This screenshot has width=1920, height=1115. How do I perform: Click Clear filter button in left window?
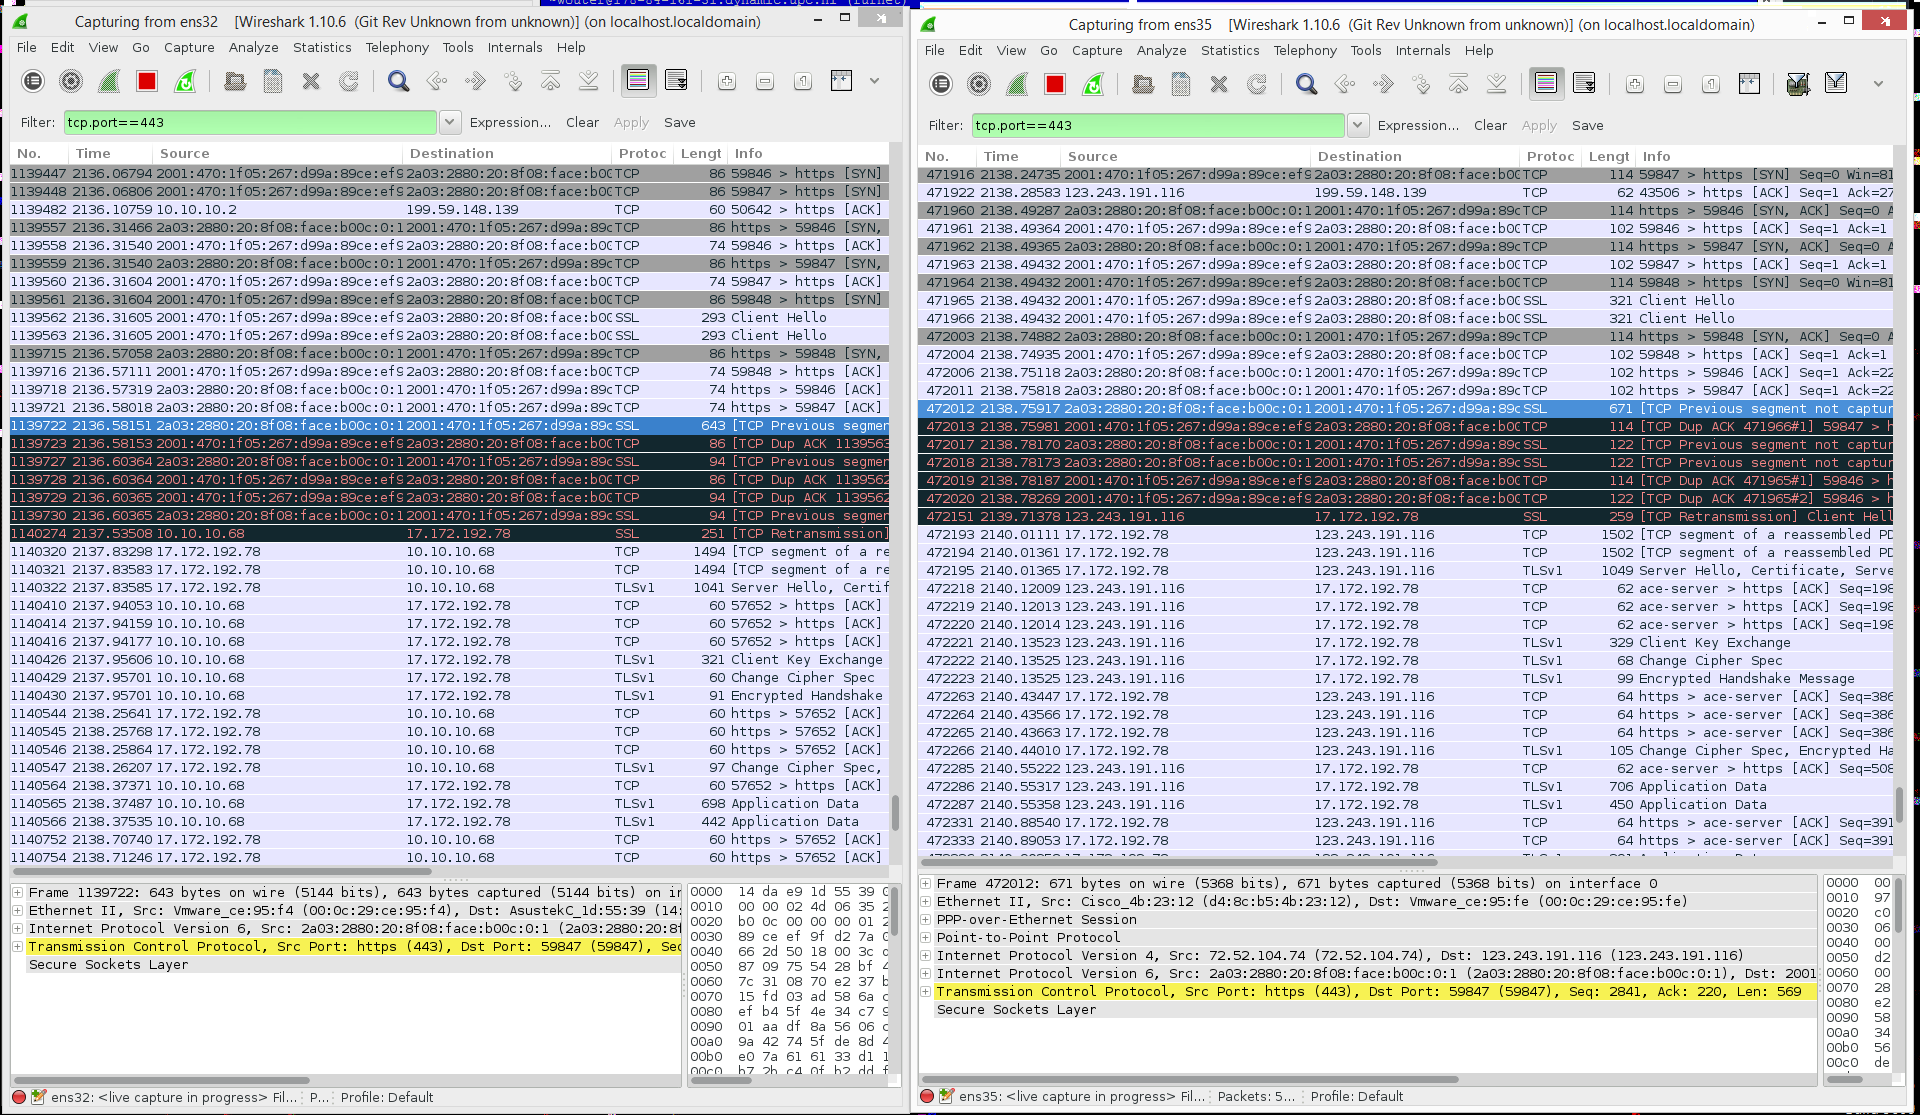(582, 122)
